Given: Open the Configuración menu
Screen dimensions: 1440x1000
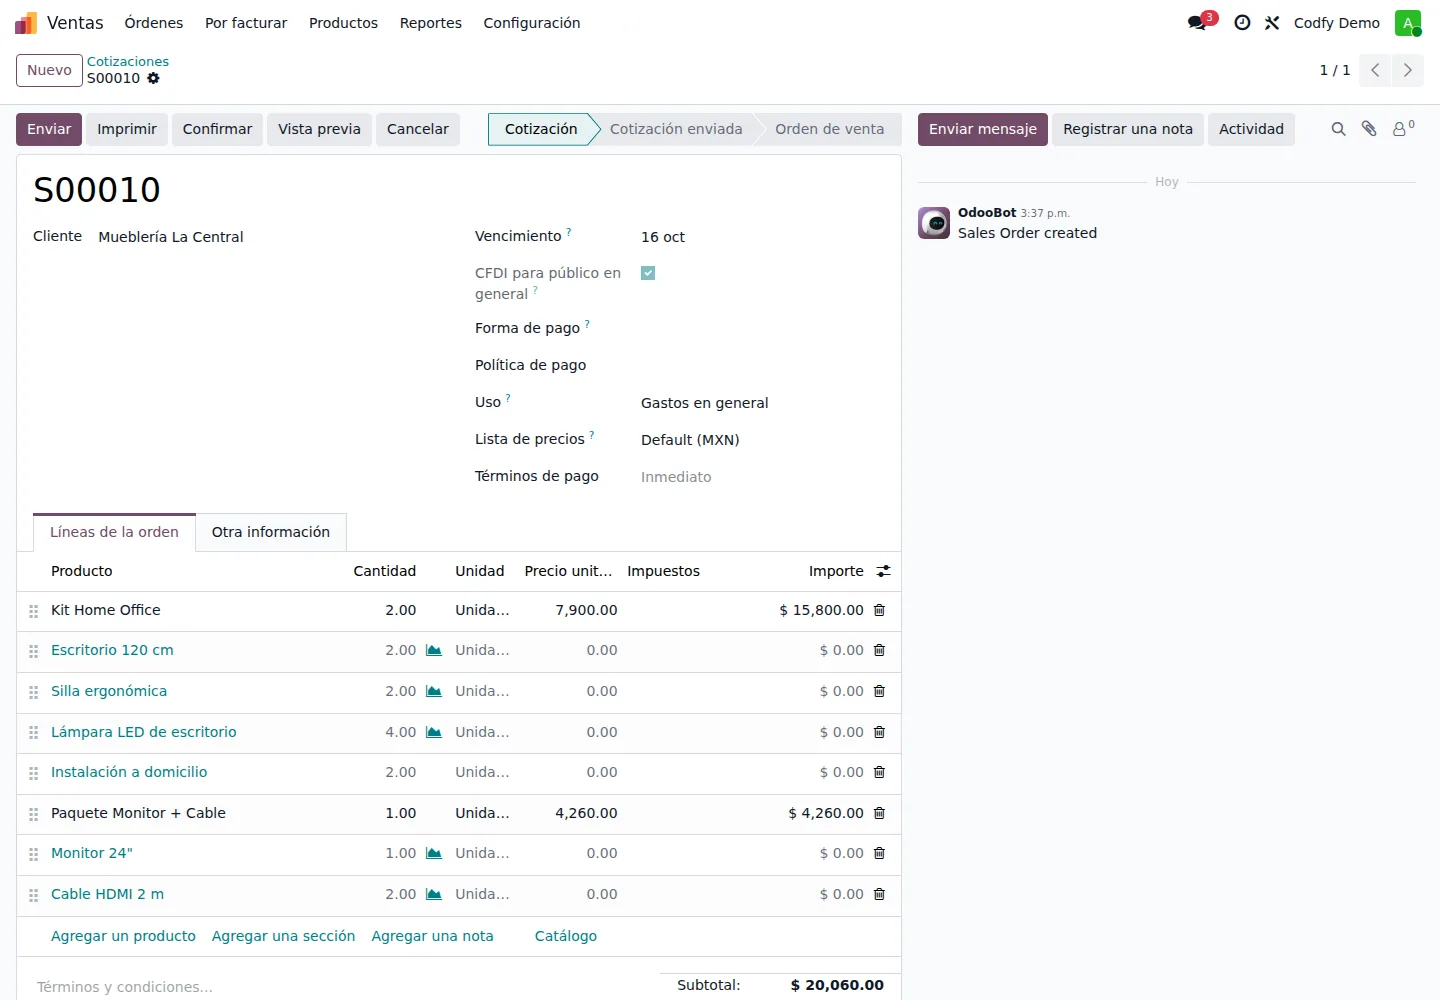Looking at the screenshot, I should (x=532, y=23).
